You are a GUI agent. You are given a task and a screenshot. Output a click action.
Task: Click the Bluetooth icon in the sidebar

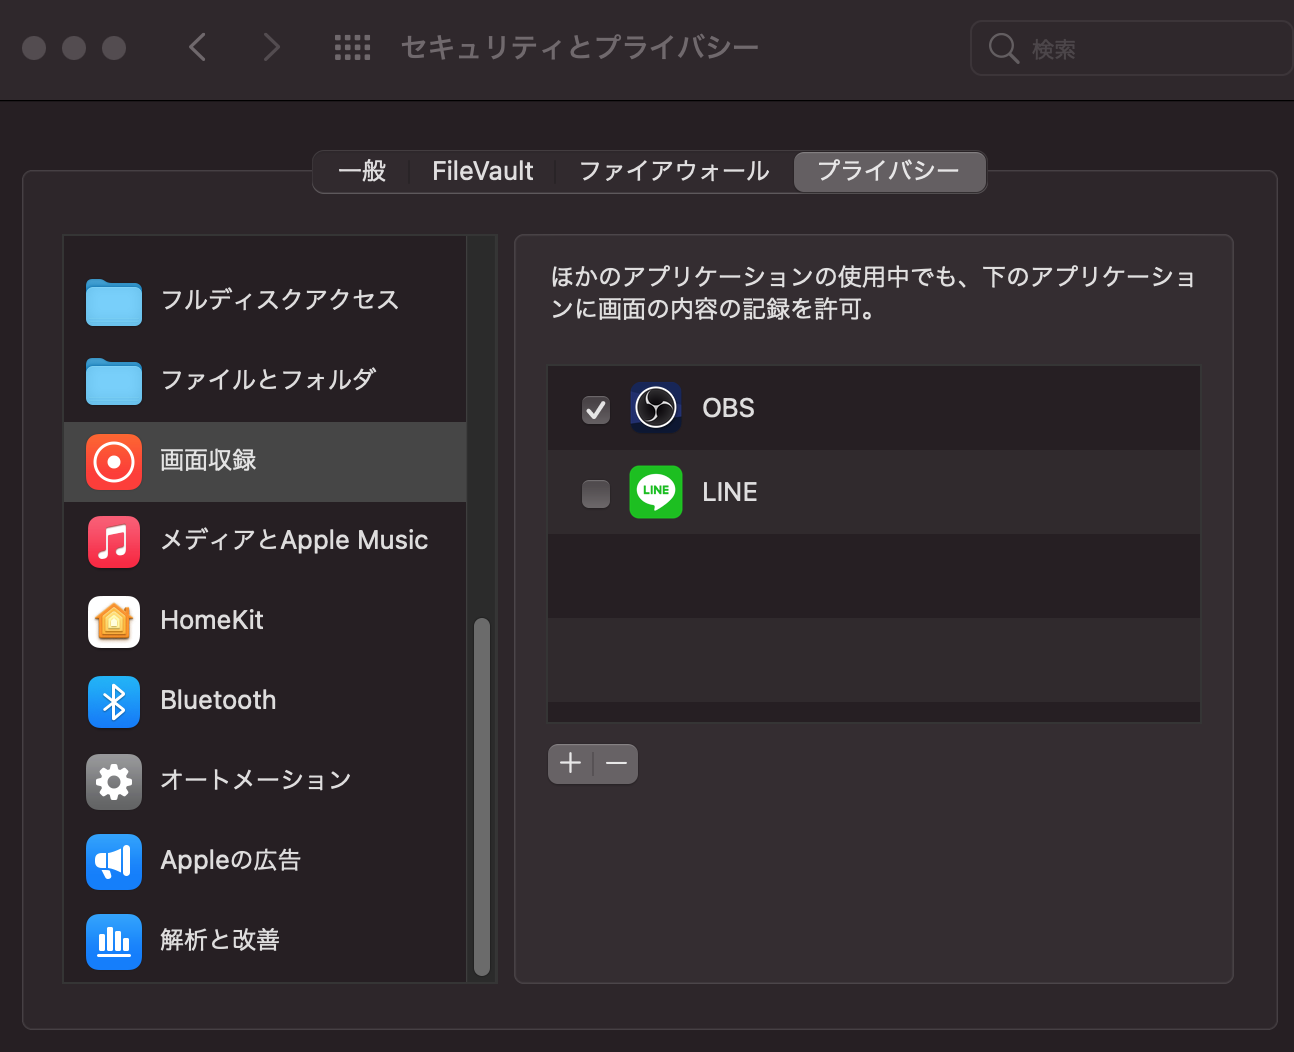pos(114,701)
